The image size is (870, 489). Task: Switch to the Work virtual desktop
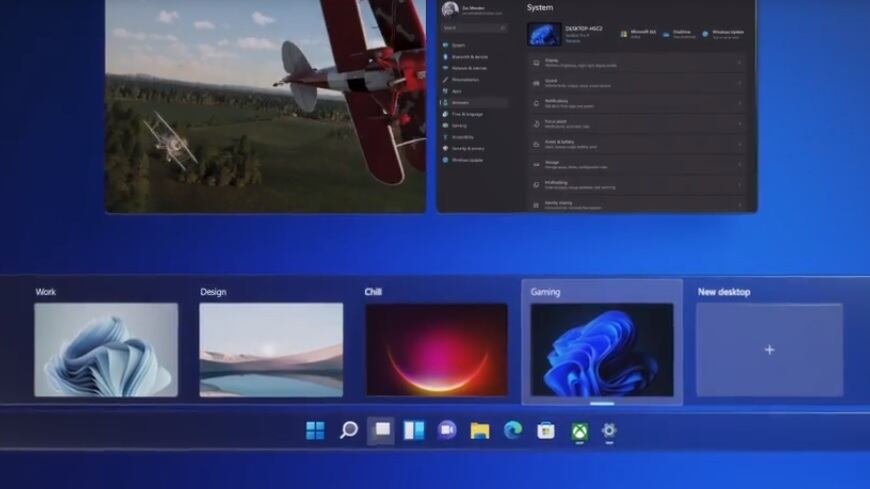[106, 350]
